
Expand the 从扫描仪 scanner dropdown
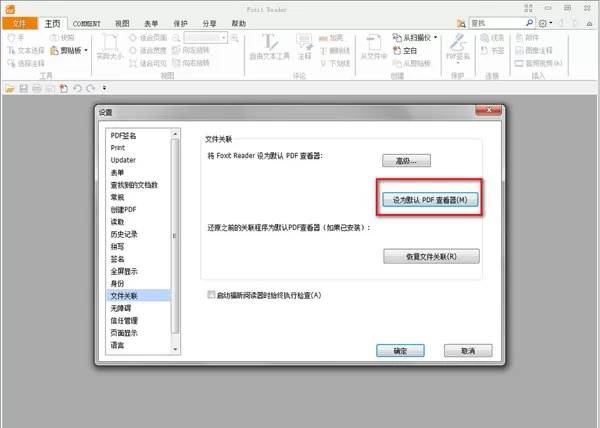(435, 37)
